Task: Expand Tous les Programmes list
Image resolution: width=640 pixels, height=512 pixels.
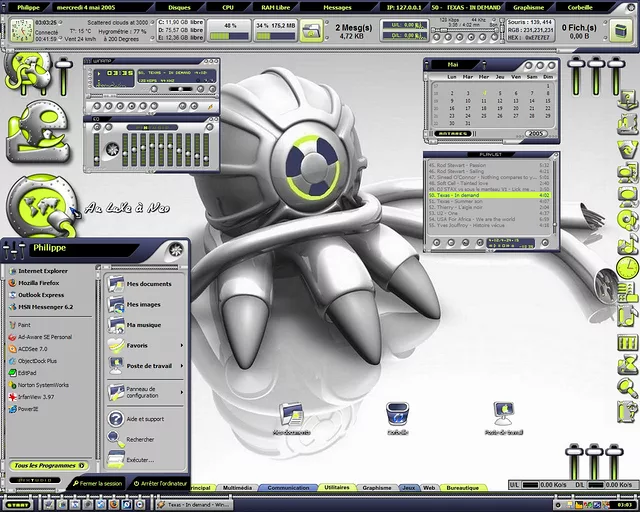Action: [x=46, y=465]
